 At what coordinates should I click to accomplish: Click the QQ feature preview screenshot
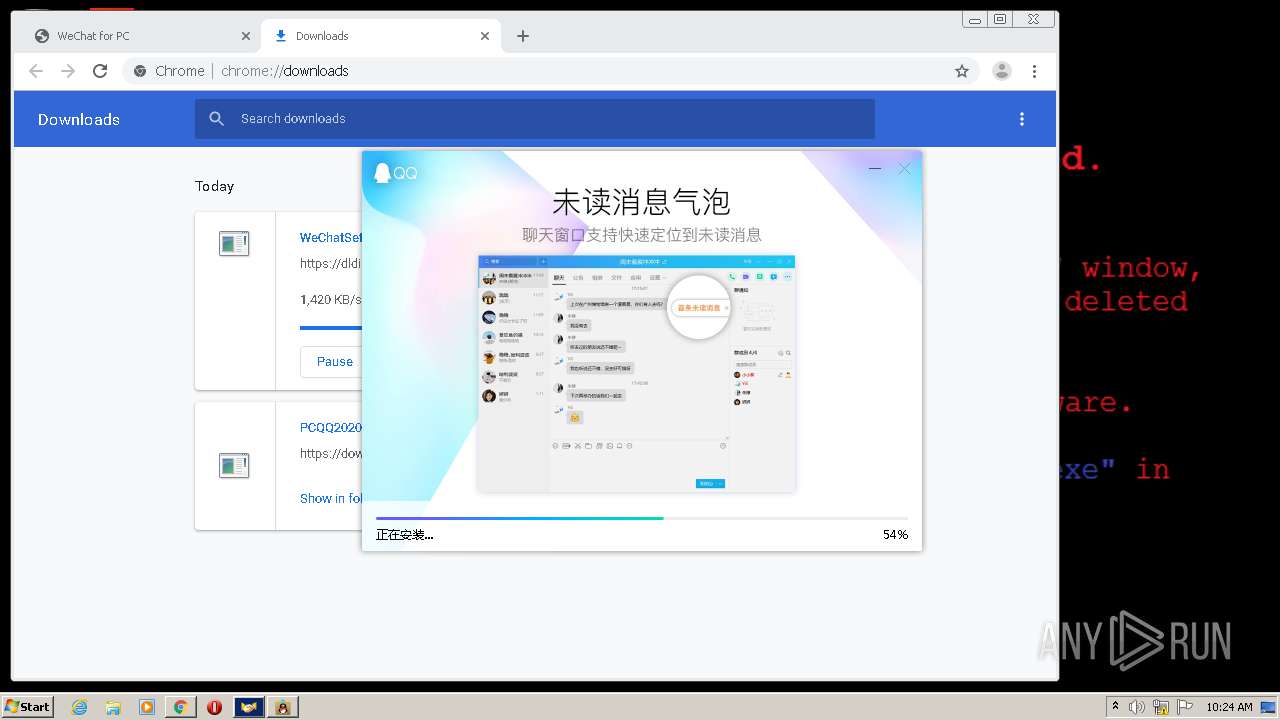(636, 373)
